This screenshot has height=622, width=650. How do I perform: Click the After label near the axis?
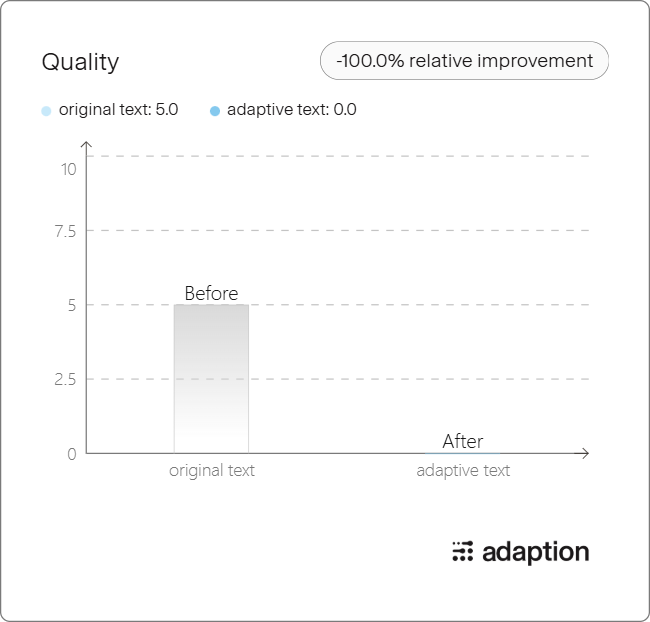[463, 441]
